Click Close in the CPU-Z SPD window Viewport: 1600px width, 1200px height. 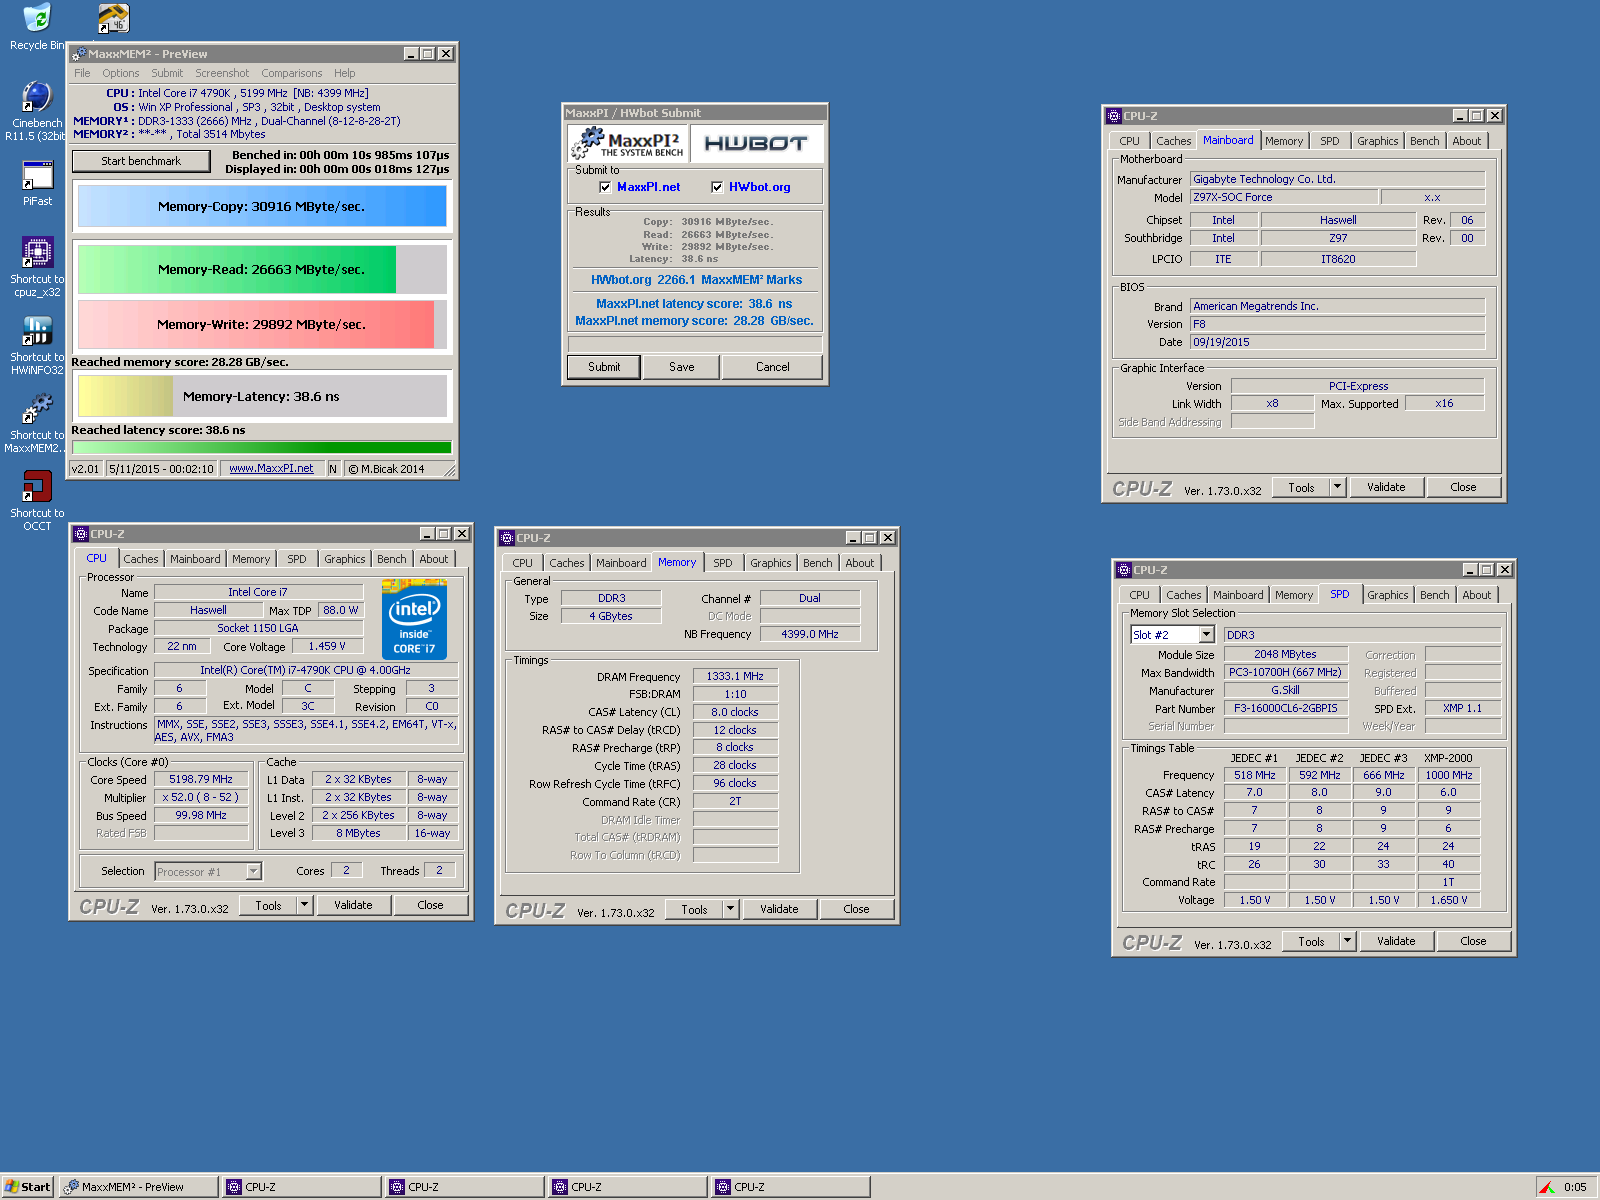(1473, 941)
